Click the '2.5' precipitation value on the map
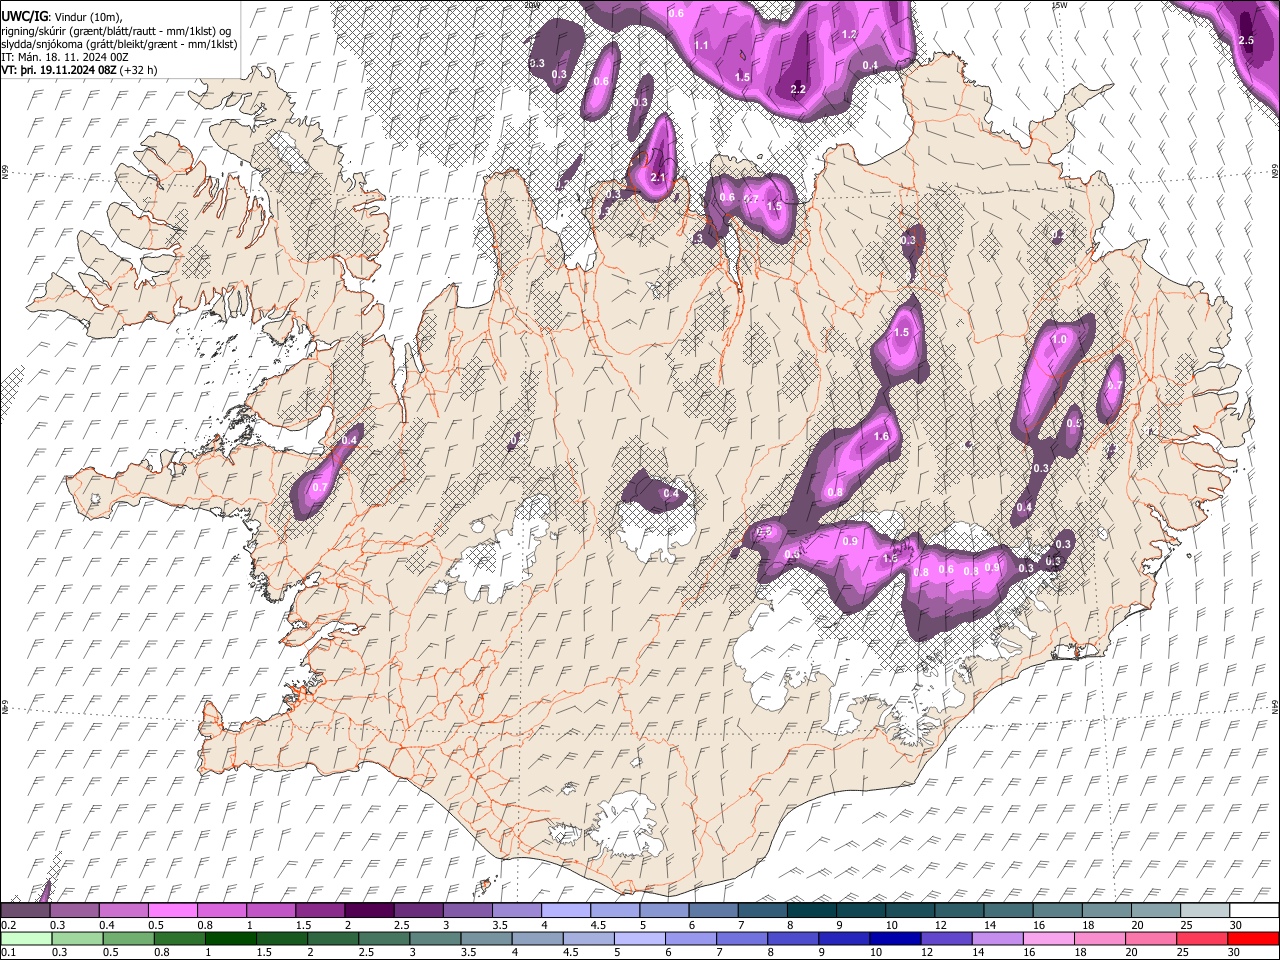The width and height of the screenshot is (1280, 960). 1246,40
